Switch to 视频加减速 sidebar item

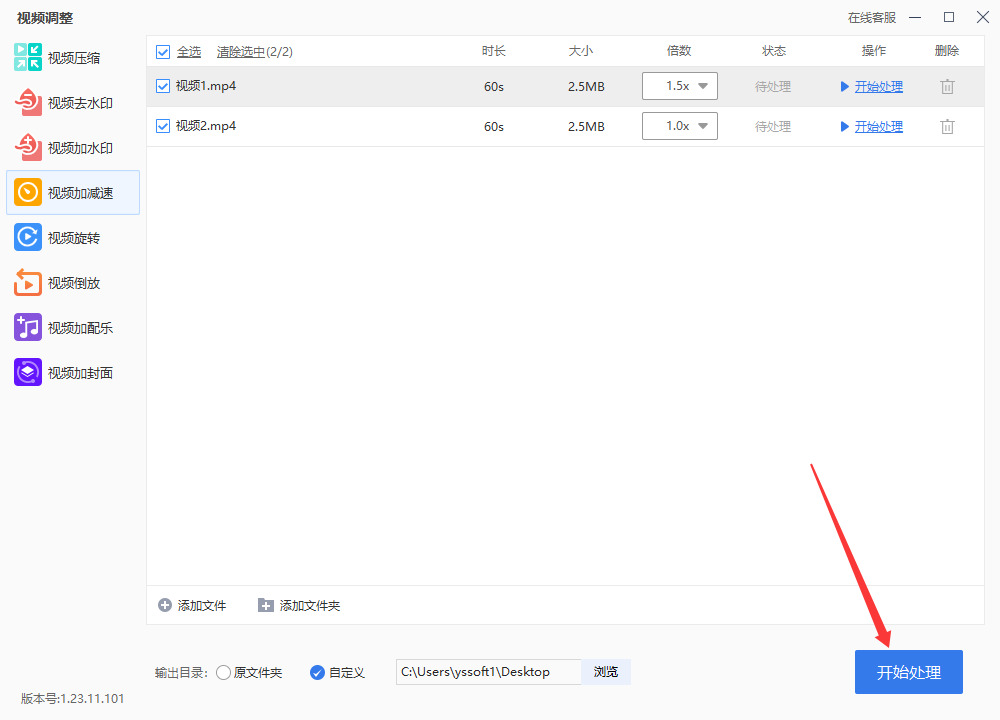coord(73,193)
